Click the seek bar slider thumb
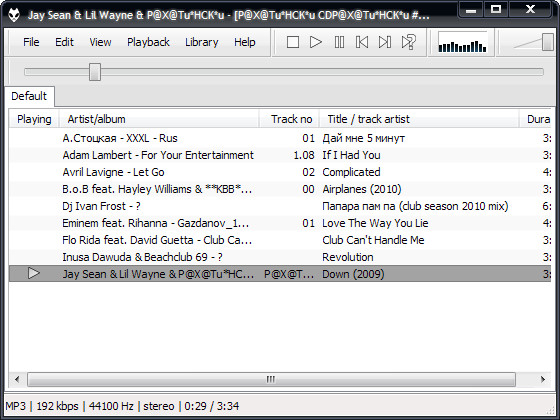Screen dimensions: 560x420 [95, 72]
